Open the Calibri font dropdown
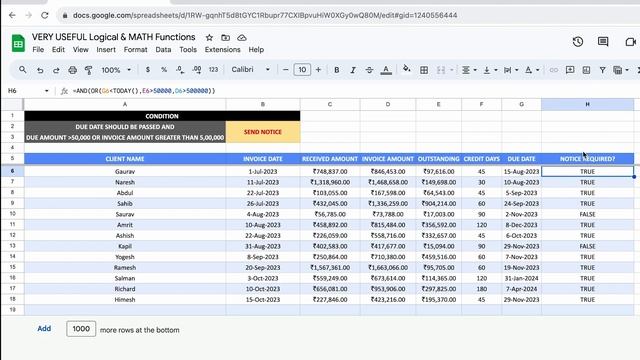 (x=250, y=70)
